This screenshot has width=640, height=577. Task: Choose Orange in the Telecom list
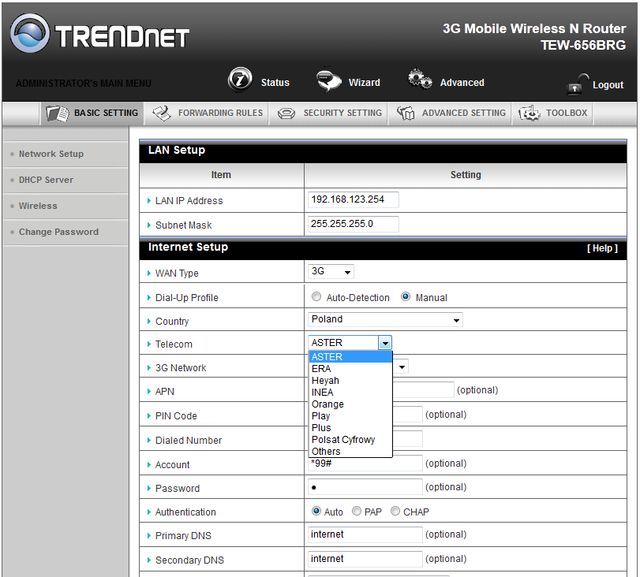click(x=350, y=404)
